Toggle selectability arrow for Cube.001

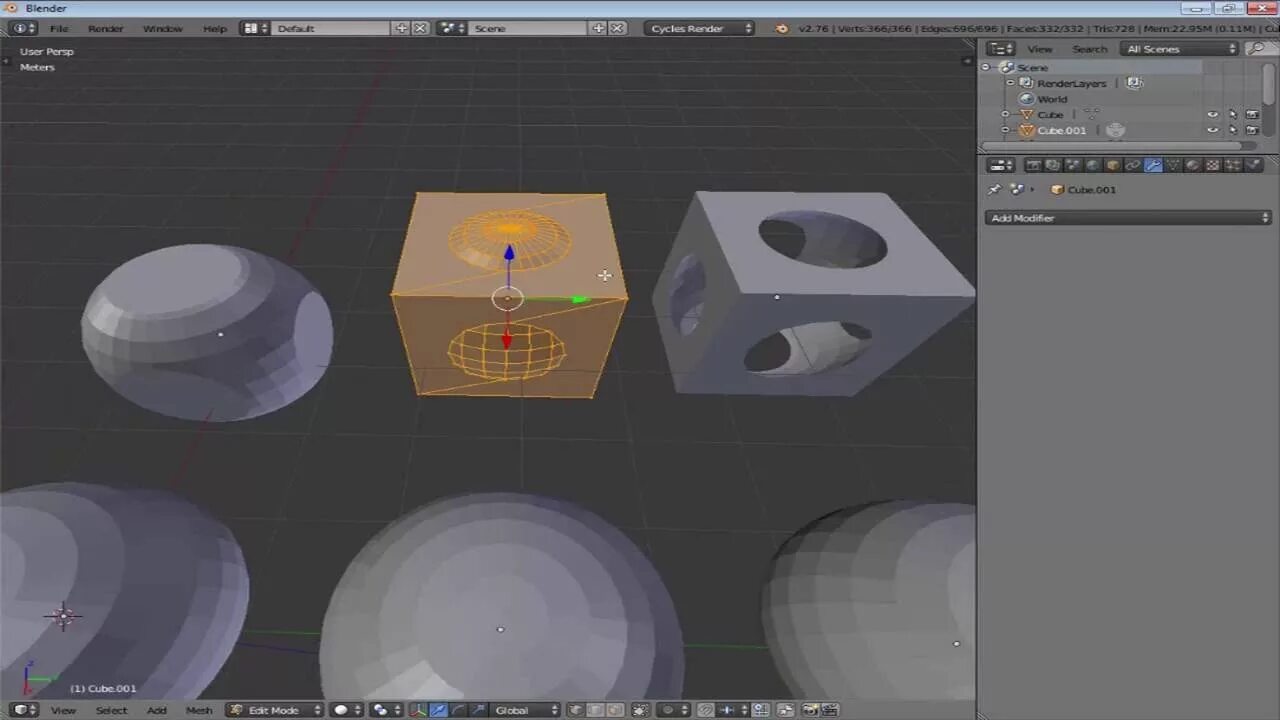(x=1233, y=130)
